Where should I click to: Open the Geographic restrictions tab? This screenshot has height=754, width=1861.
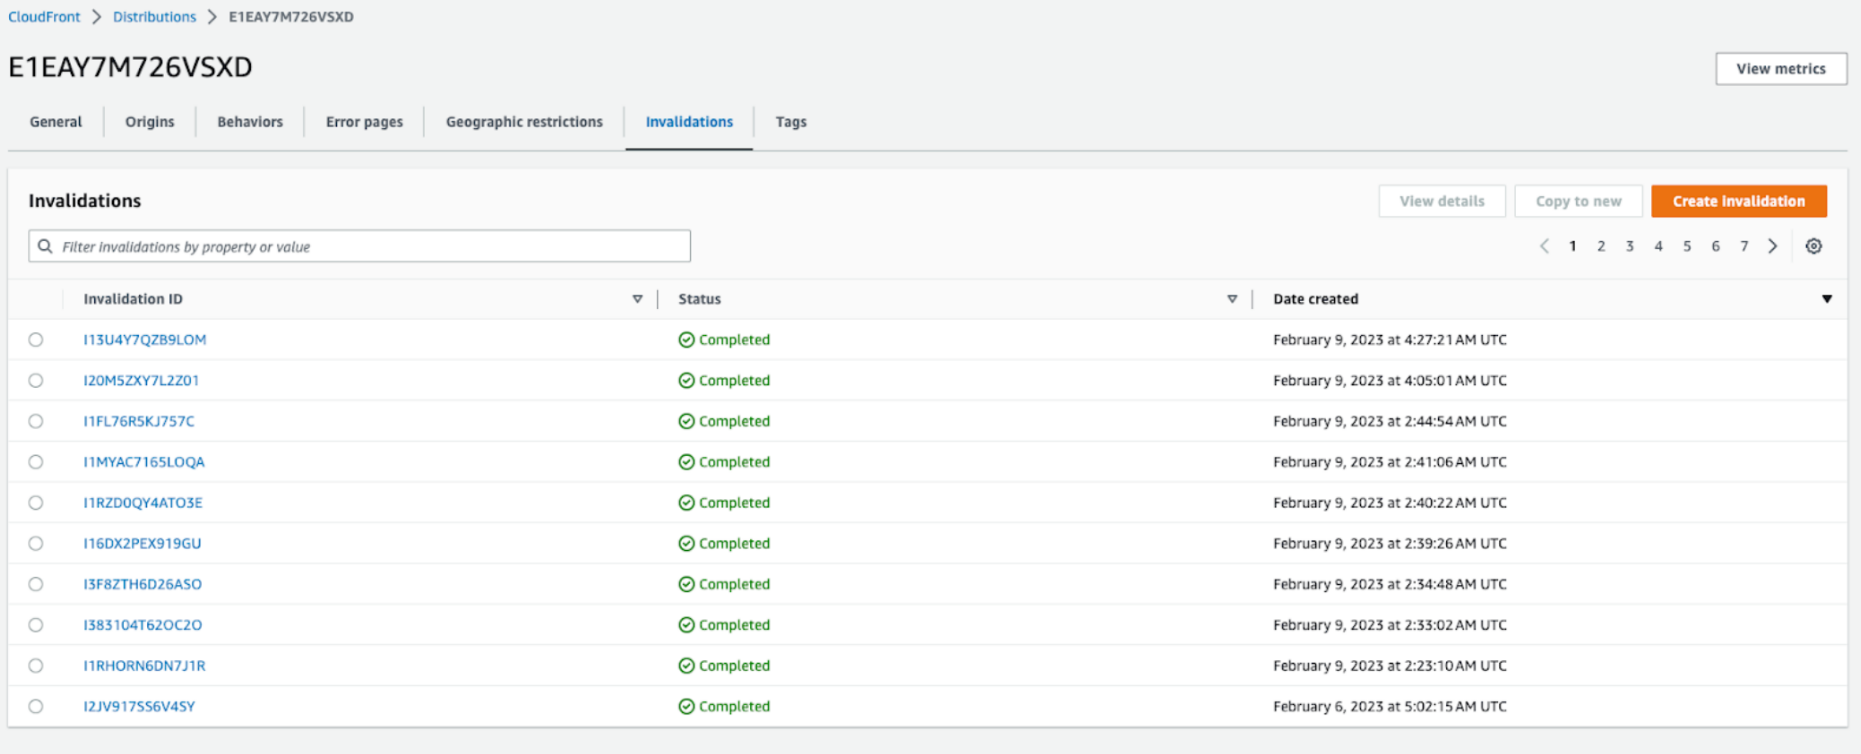[x=524, y=122]
